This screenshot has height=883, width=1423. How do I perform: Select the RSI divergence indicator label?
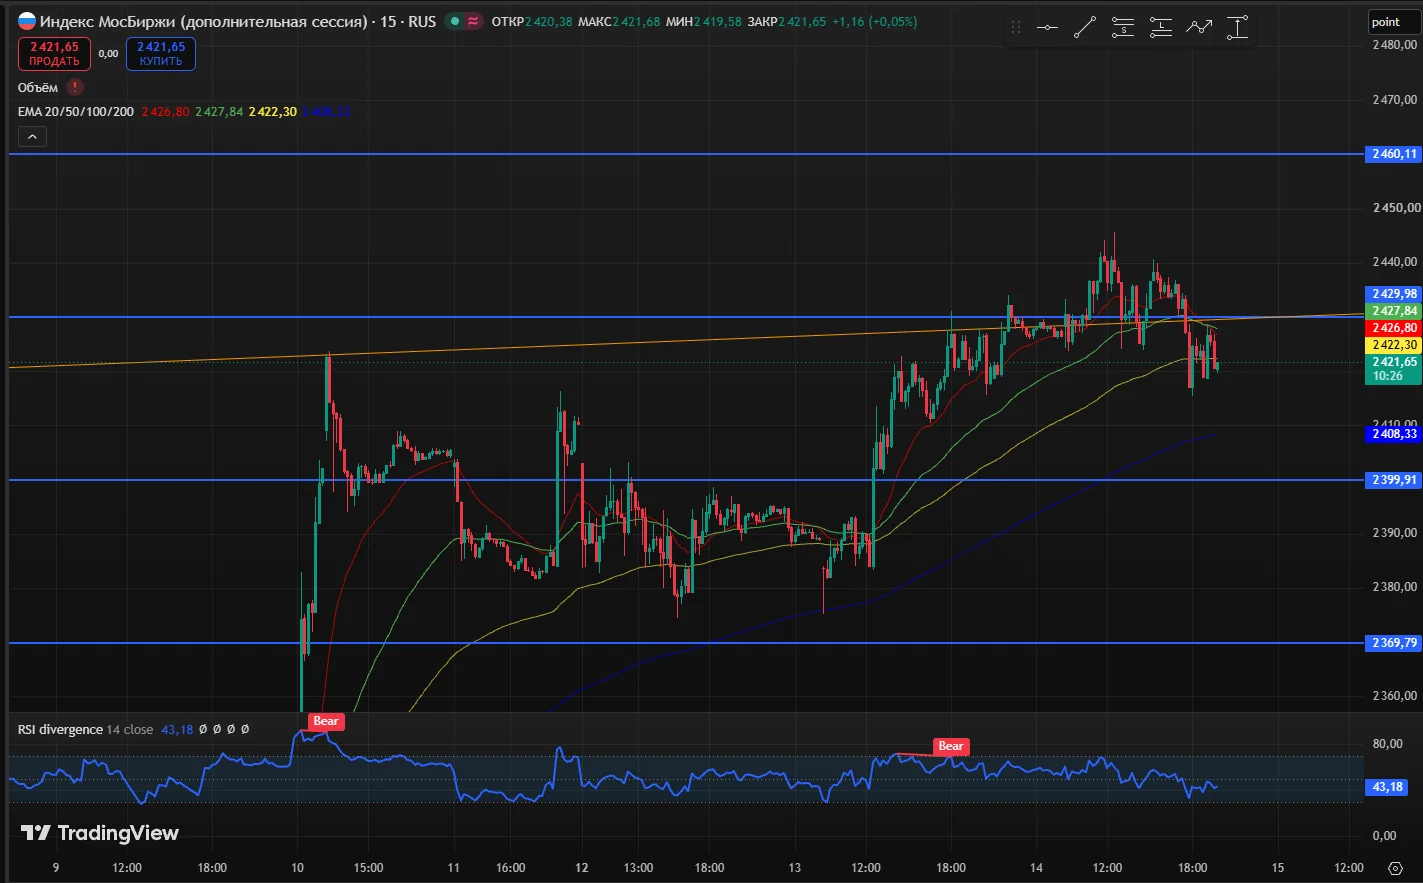60,729
